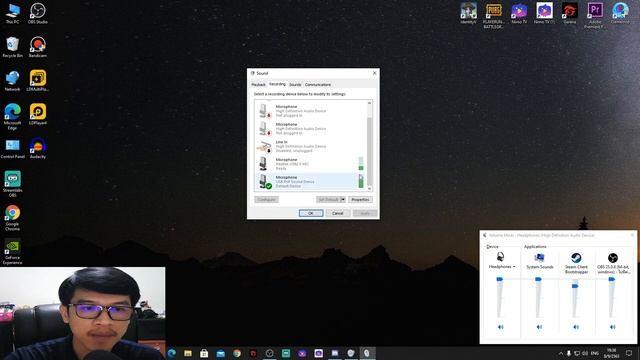Image resolution: width=640 pixels, height=360 pixels.
Task: Click the Headphones device icon in Volume Mixer
Action: (500, 257)
